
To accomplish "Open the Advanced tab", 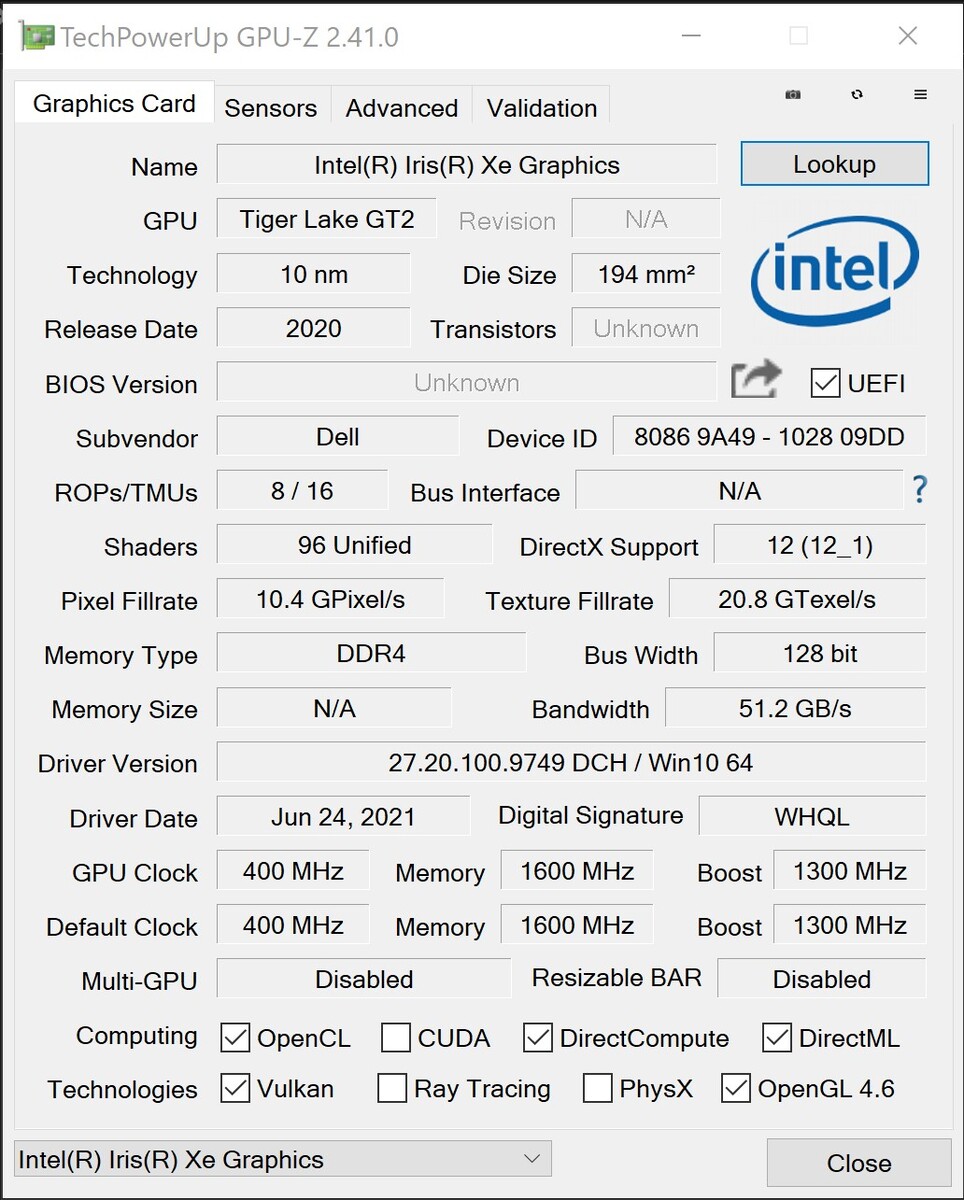I will pyautogui.click(x=401, y=108).
